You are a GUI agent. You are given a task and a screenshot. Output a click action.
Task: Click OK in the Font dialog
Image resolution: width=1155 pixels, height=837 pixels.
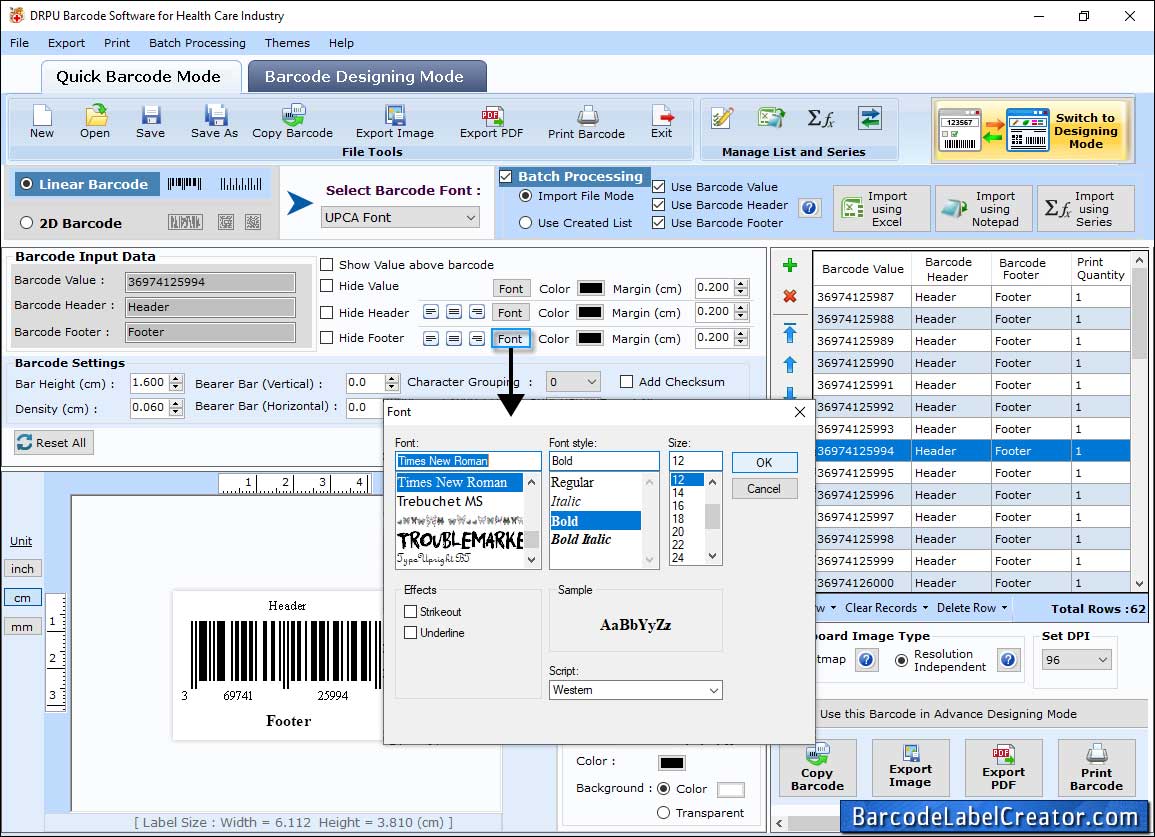(x=765, y=463)
